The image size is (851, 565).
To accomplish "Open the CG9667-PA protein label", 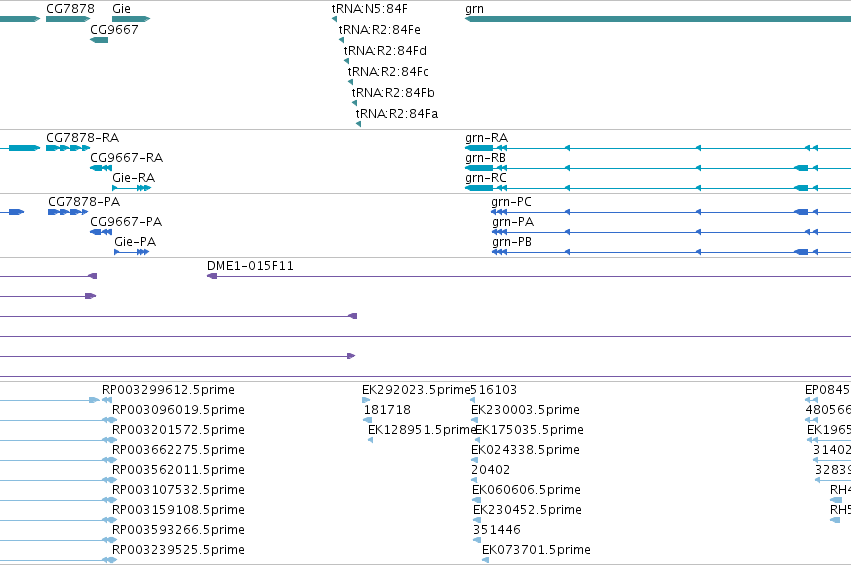I will pos(126,221).
